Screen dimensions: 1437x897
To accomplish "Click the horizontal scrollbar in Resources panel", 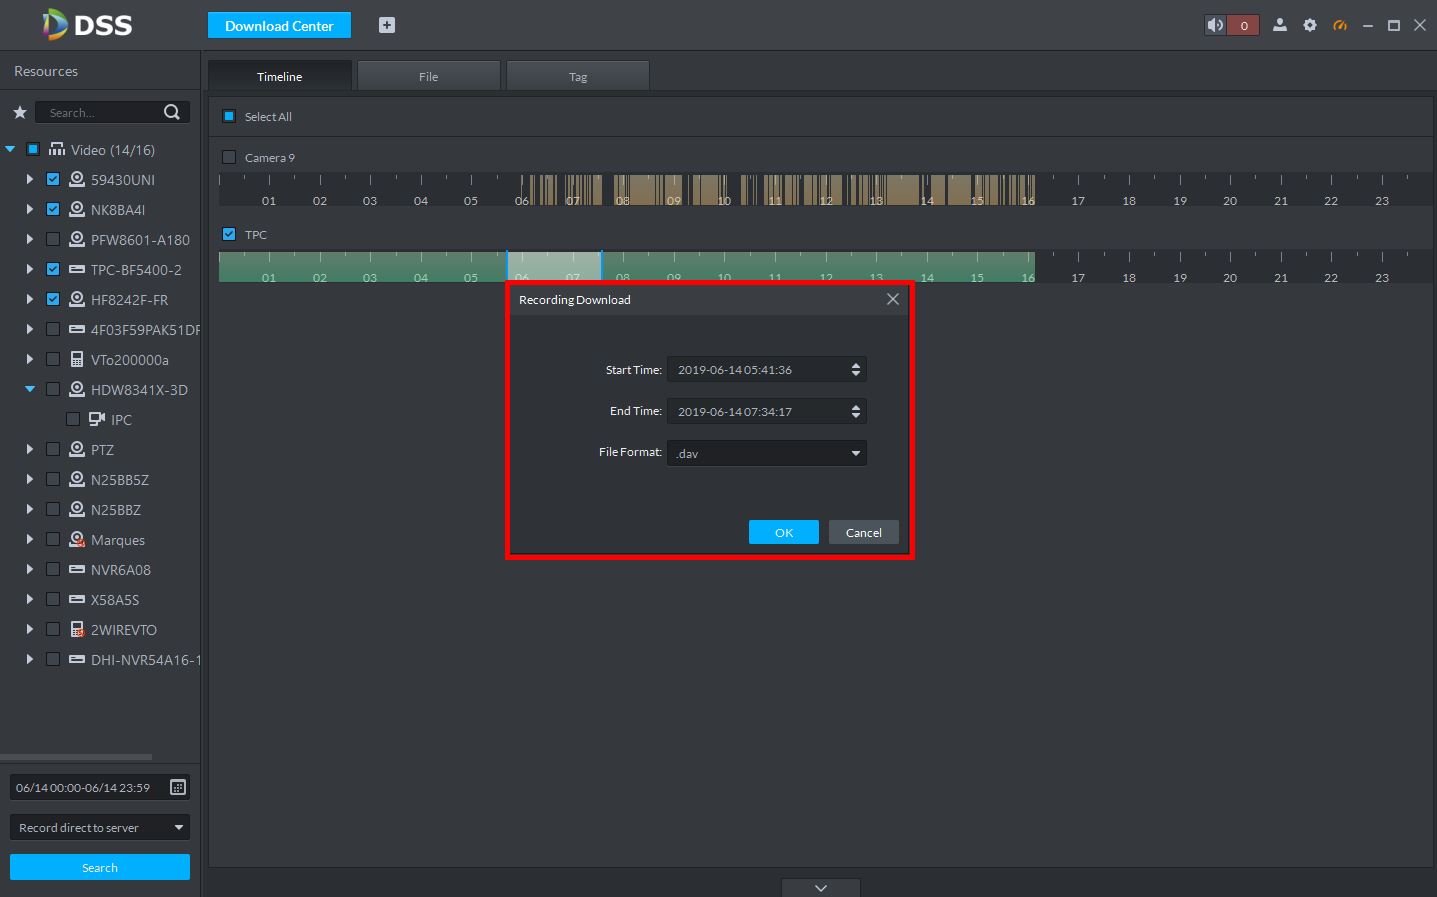I will 76,757.
